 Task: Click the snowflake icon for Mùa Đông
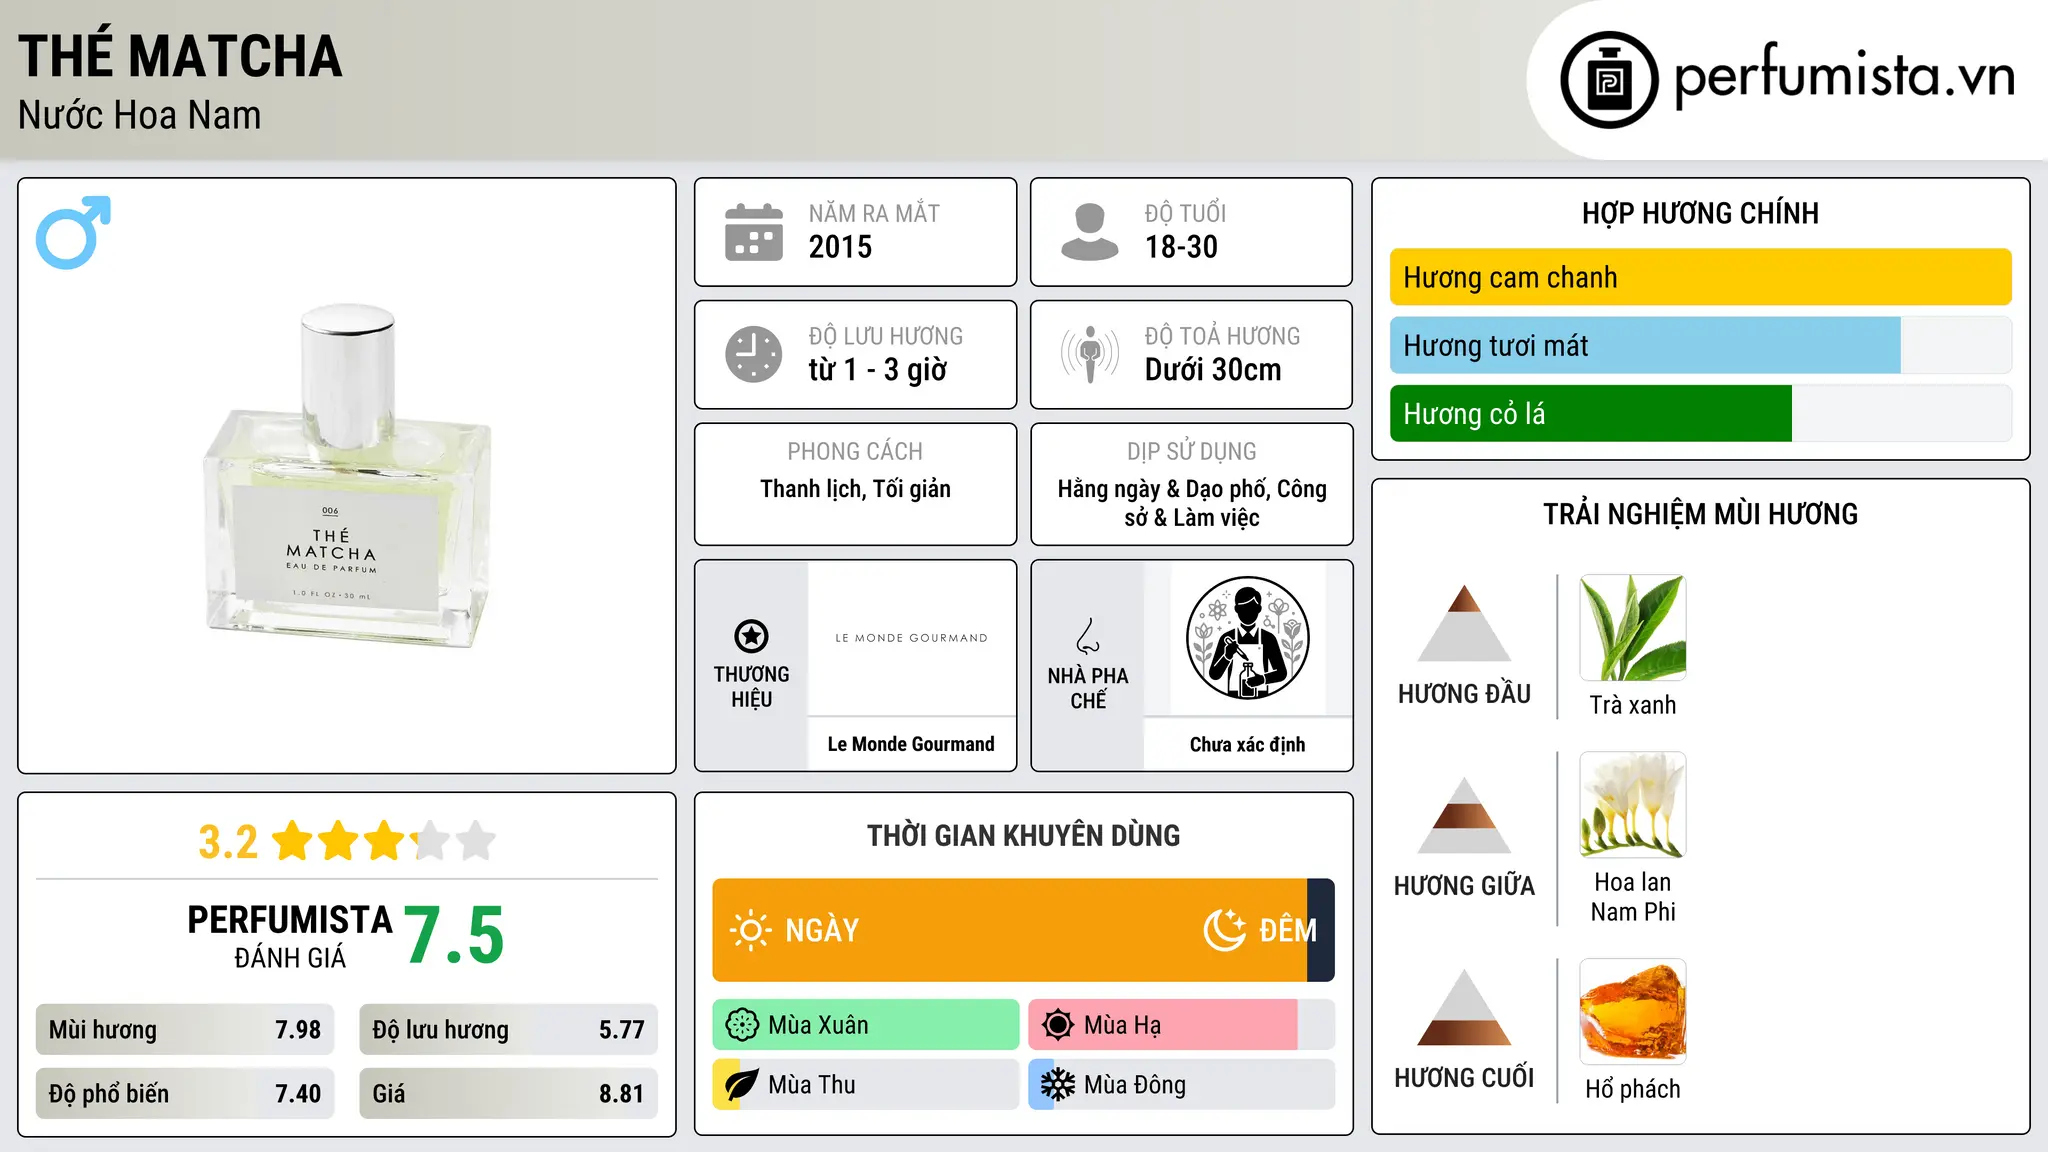[1058, 1085]
